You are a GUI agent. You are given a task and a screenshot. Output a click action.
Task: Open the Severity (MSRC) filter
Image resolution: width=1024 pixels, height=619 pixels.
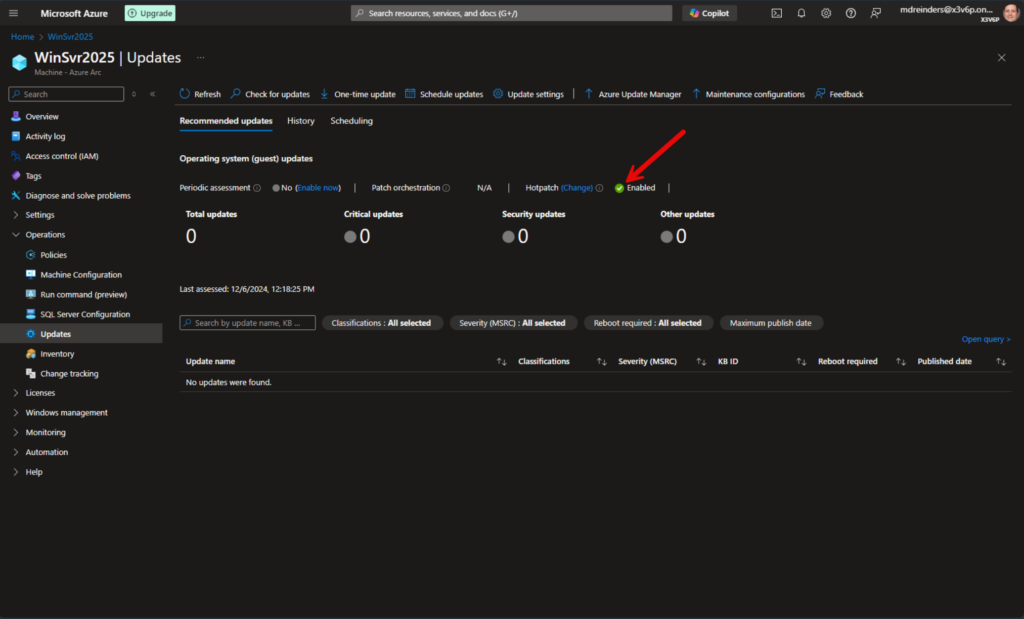pos(512,323)
